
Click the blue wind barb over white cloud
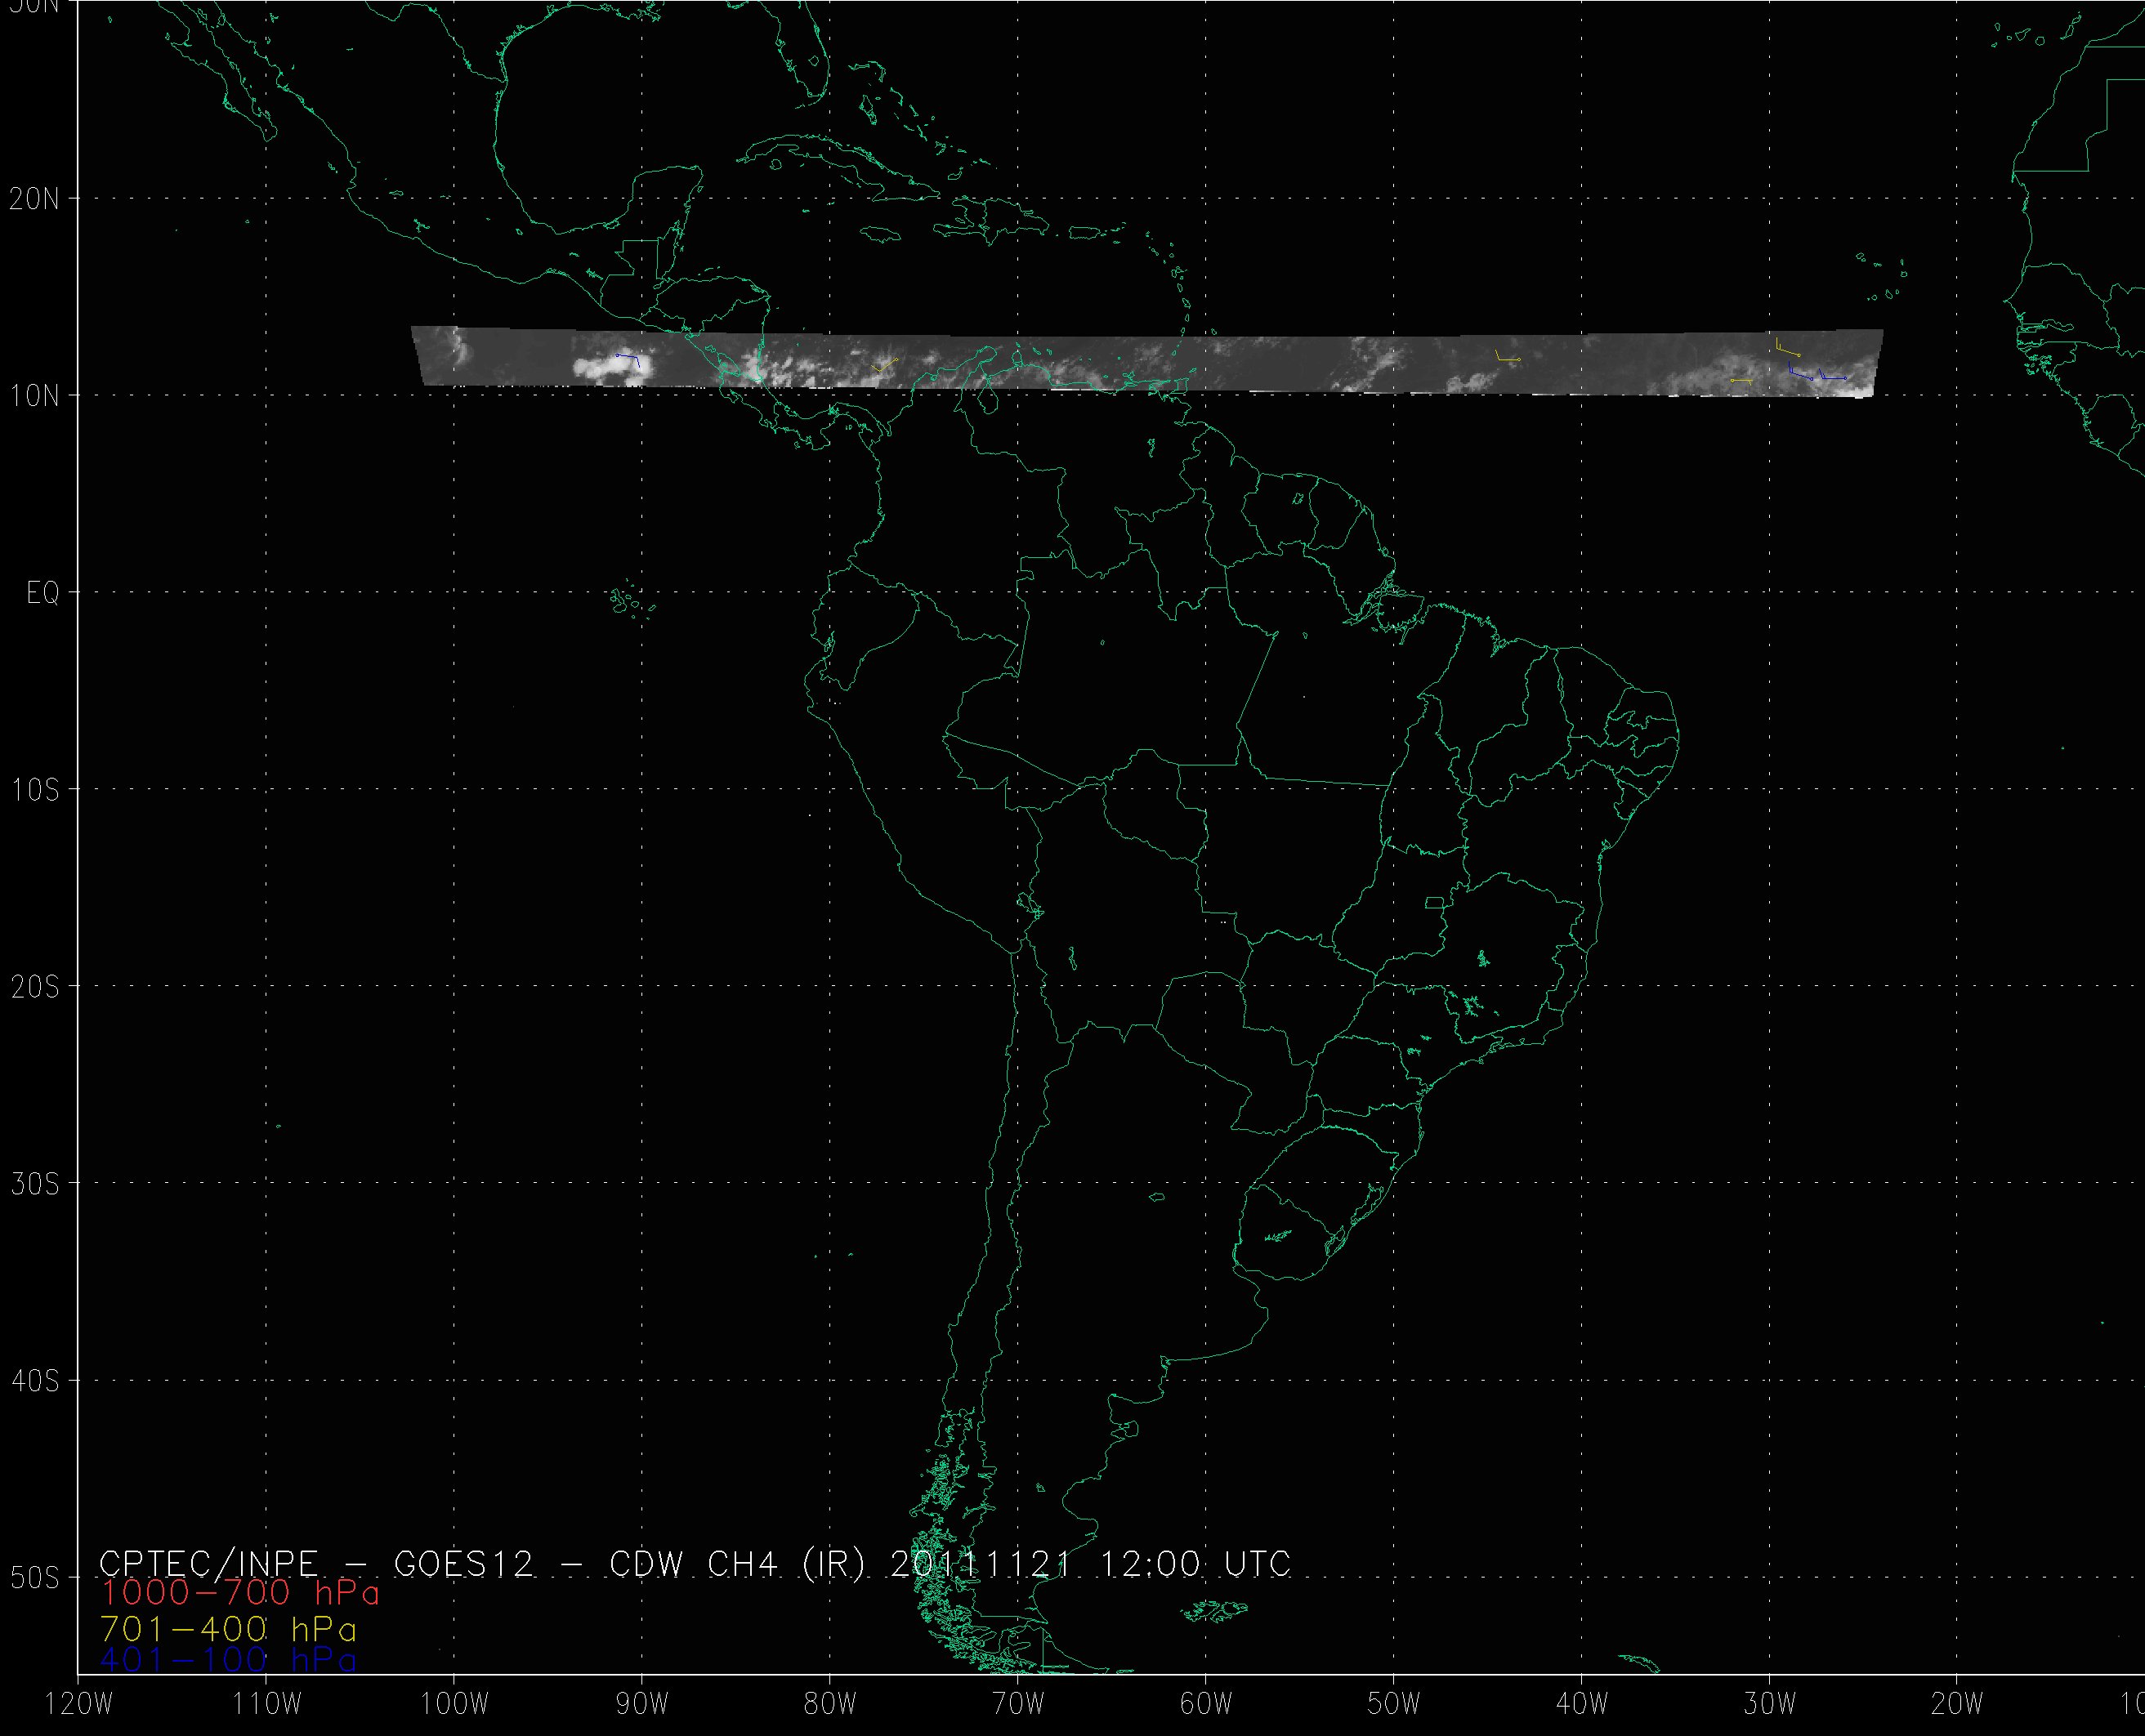[629, 358]
